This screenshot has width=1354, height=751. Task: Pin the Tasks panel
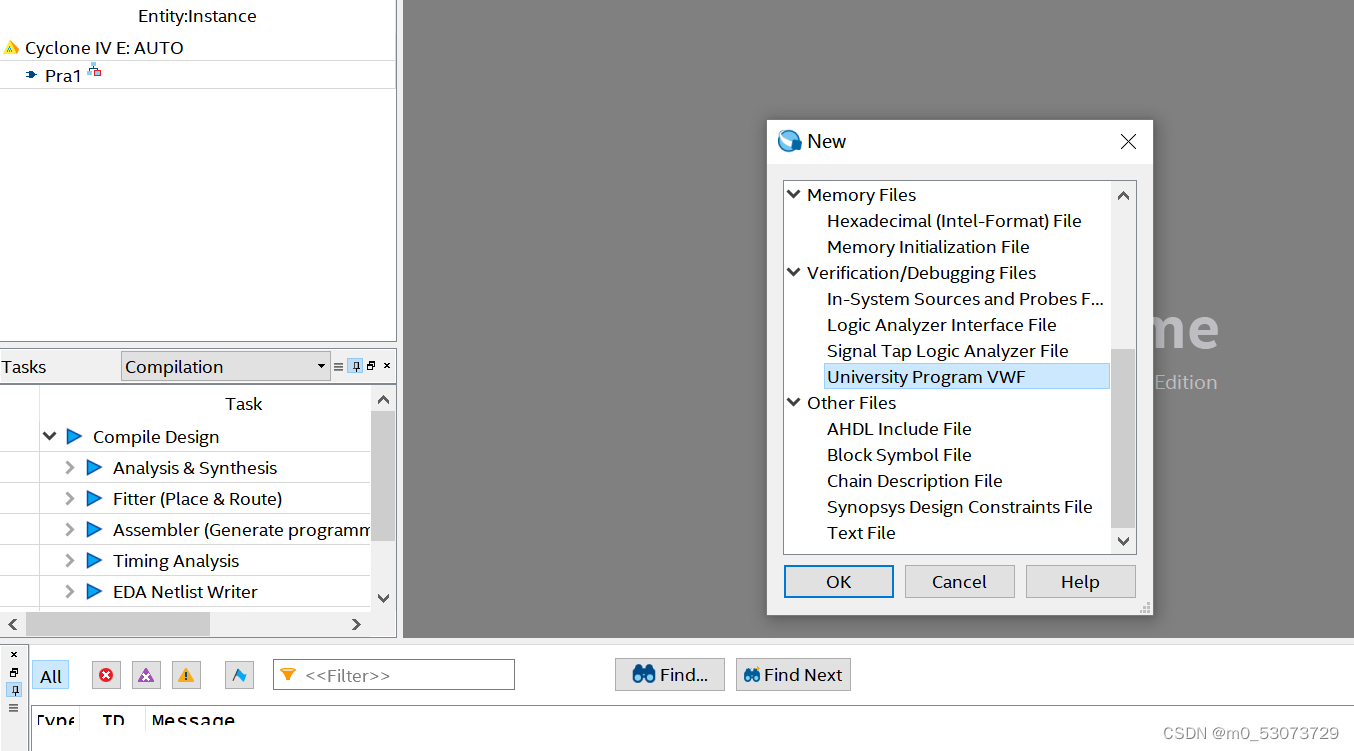(355, 366)
